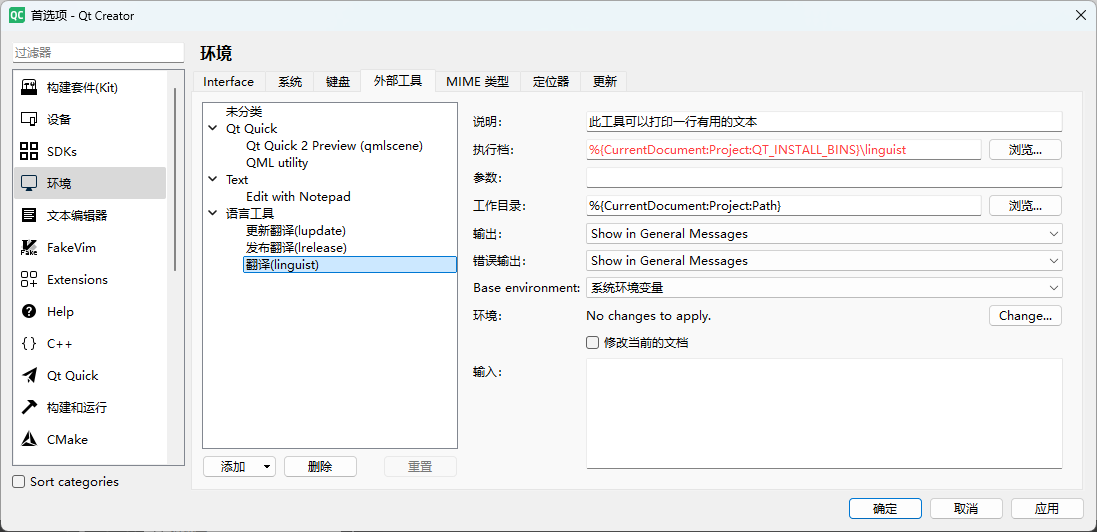This screenshot has width=1097, height=532.
Task: Click the 执行档 executable path field
Action: (784, 150)
